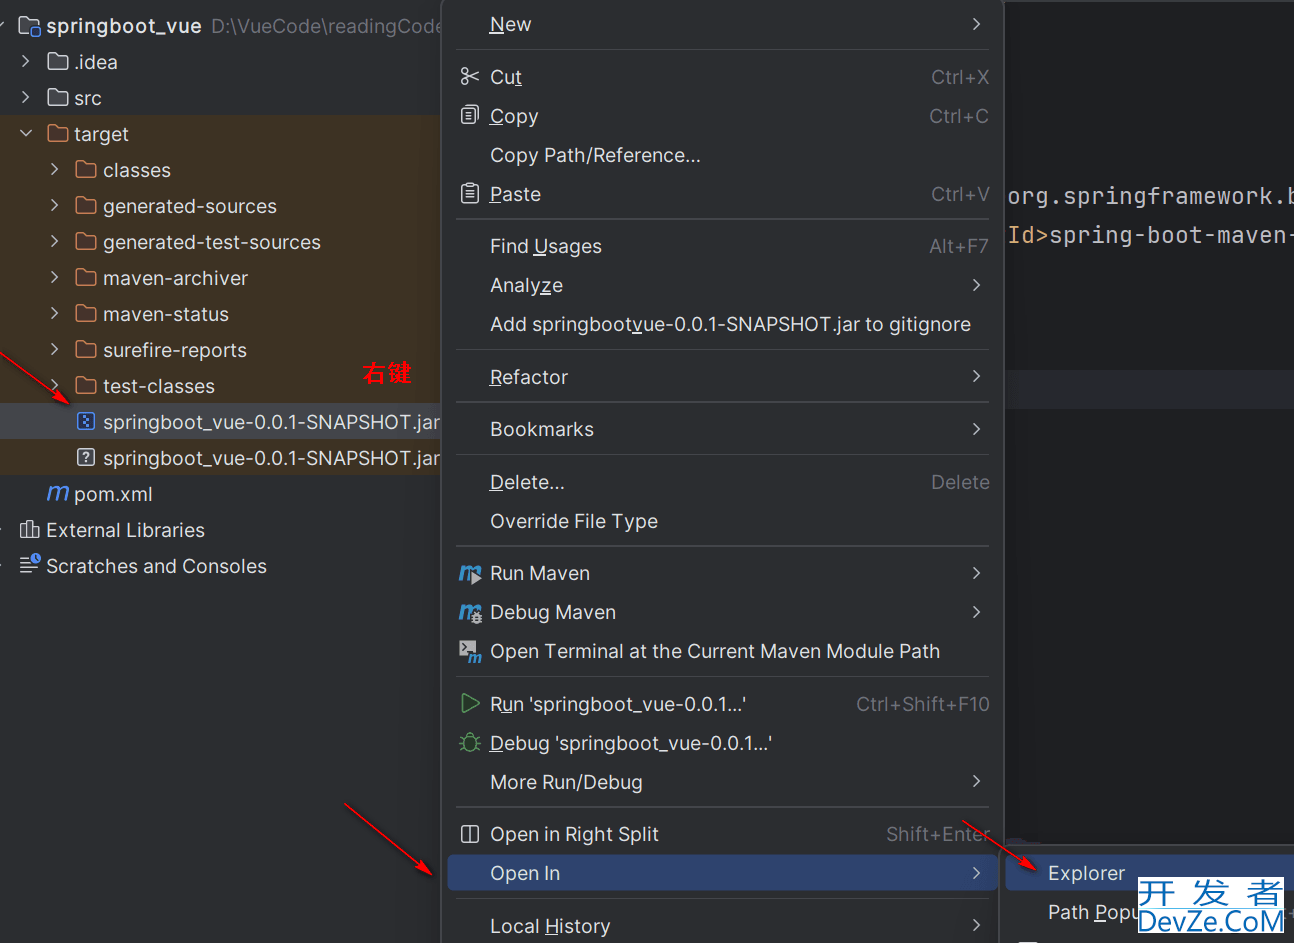Select Run Maven menu text
The height and width of the screenshot is (943, 1294).
click(540, 573)
